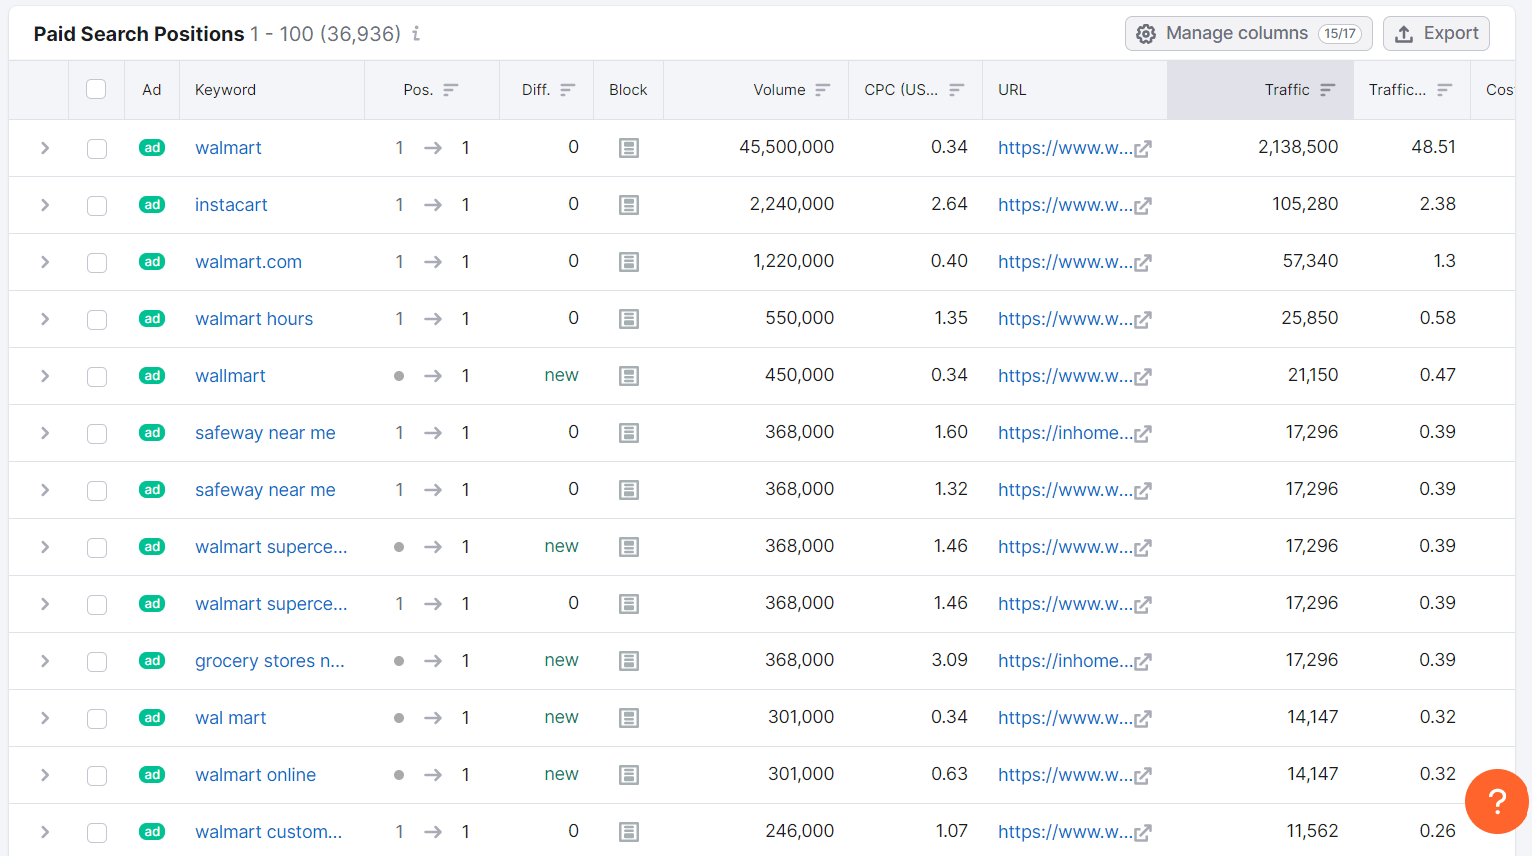View ad block icon for wallmart row

pyautogui.click(x=629, y=376)
